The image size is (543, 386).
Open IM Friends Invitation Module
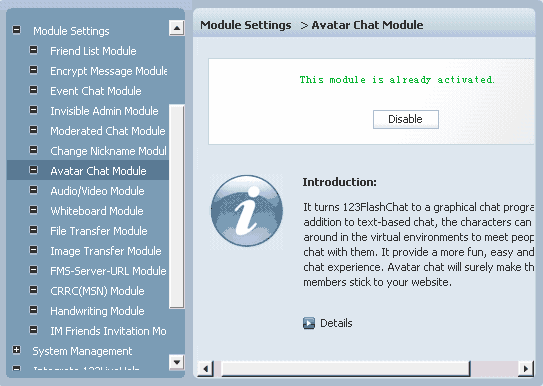tap(108, 331)
